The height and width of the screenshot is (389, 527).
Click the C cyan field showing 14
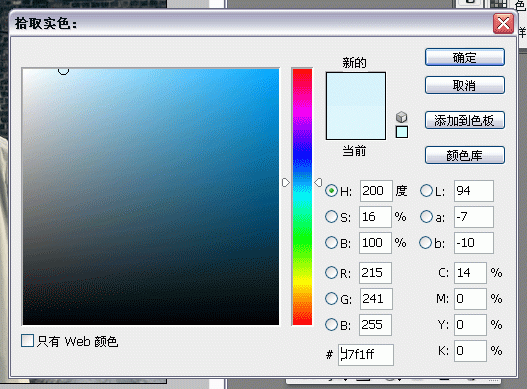[470, 273]
